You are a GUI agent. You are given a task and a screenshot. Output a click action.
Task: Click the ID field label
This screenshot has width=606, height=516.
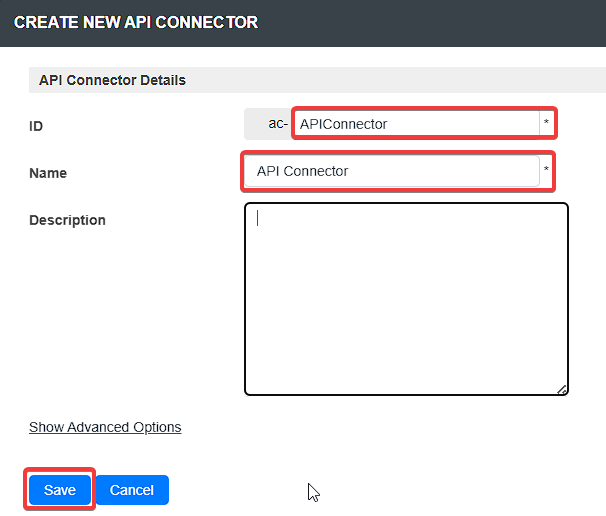click(36, 126)
